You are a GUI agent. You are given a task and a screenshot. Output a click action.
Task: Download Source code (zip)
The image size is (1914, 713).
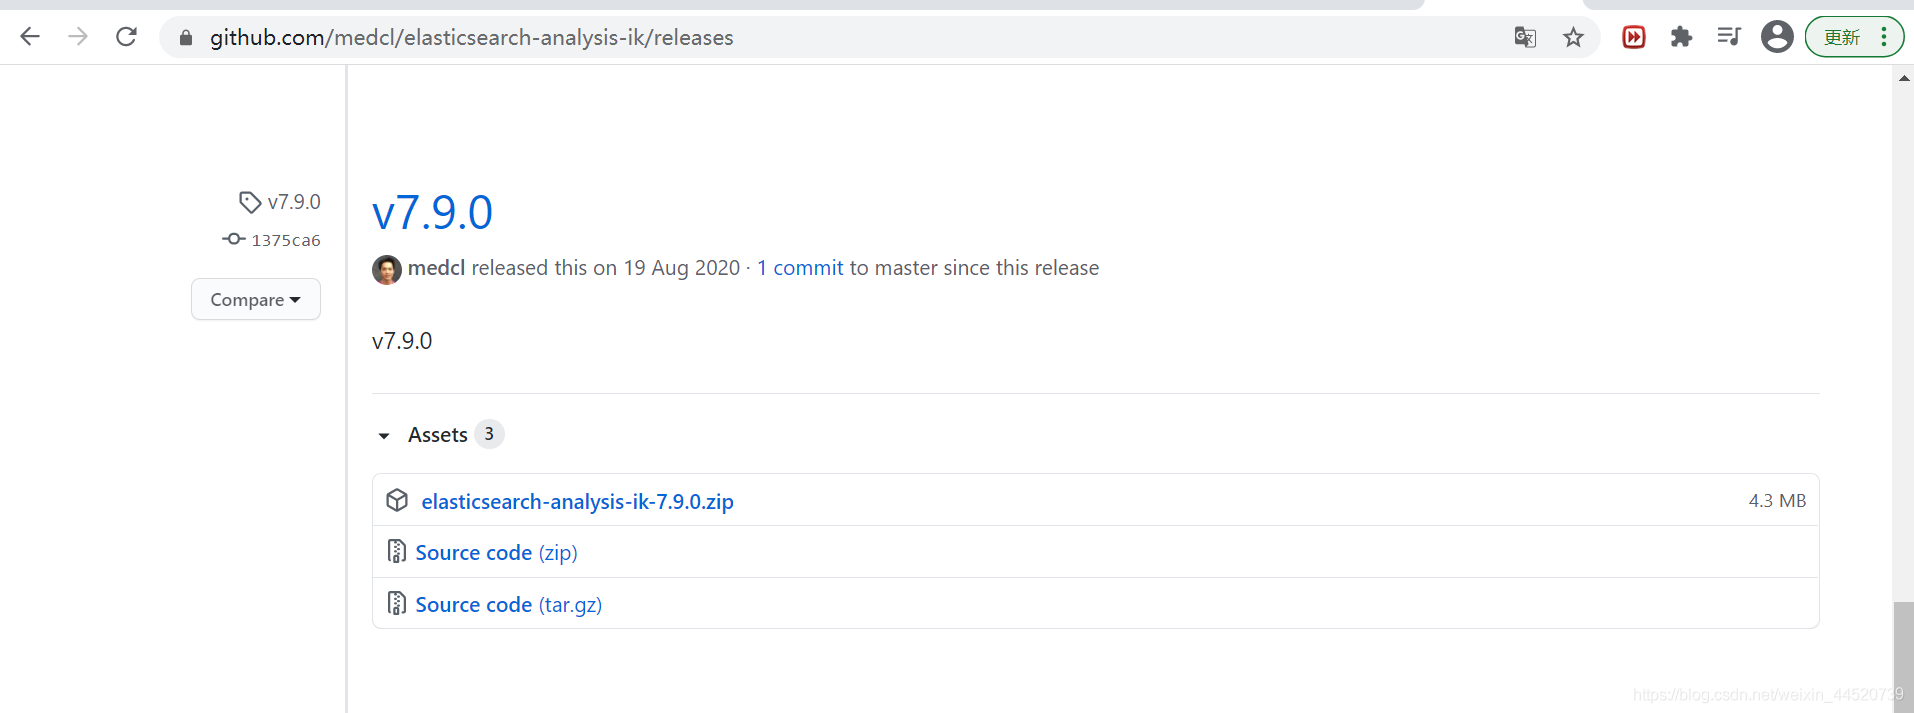496,553
